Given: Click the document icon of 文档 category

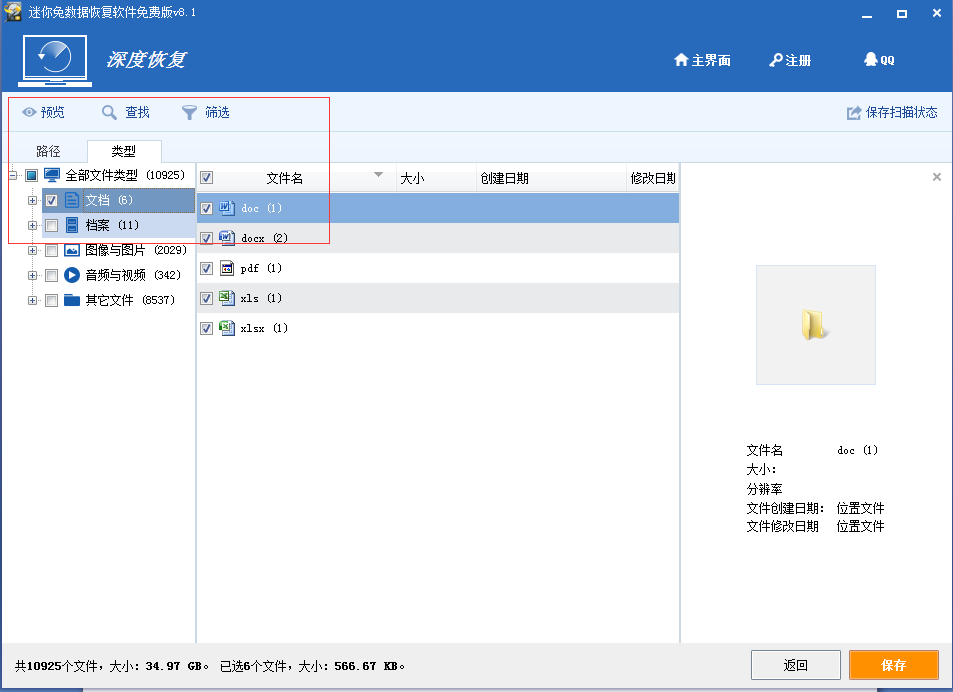Looking at the screenshot, I should pyautogui.click(x=72, y=200).
